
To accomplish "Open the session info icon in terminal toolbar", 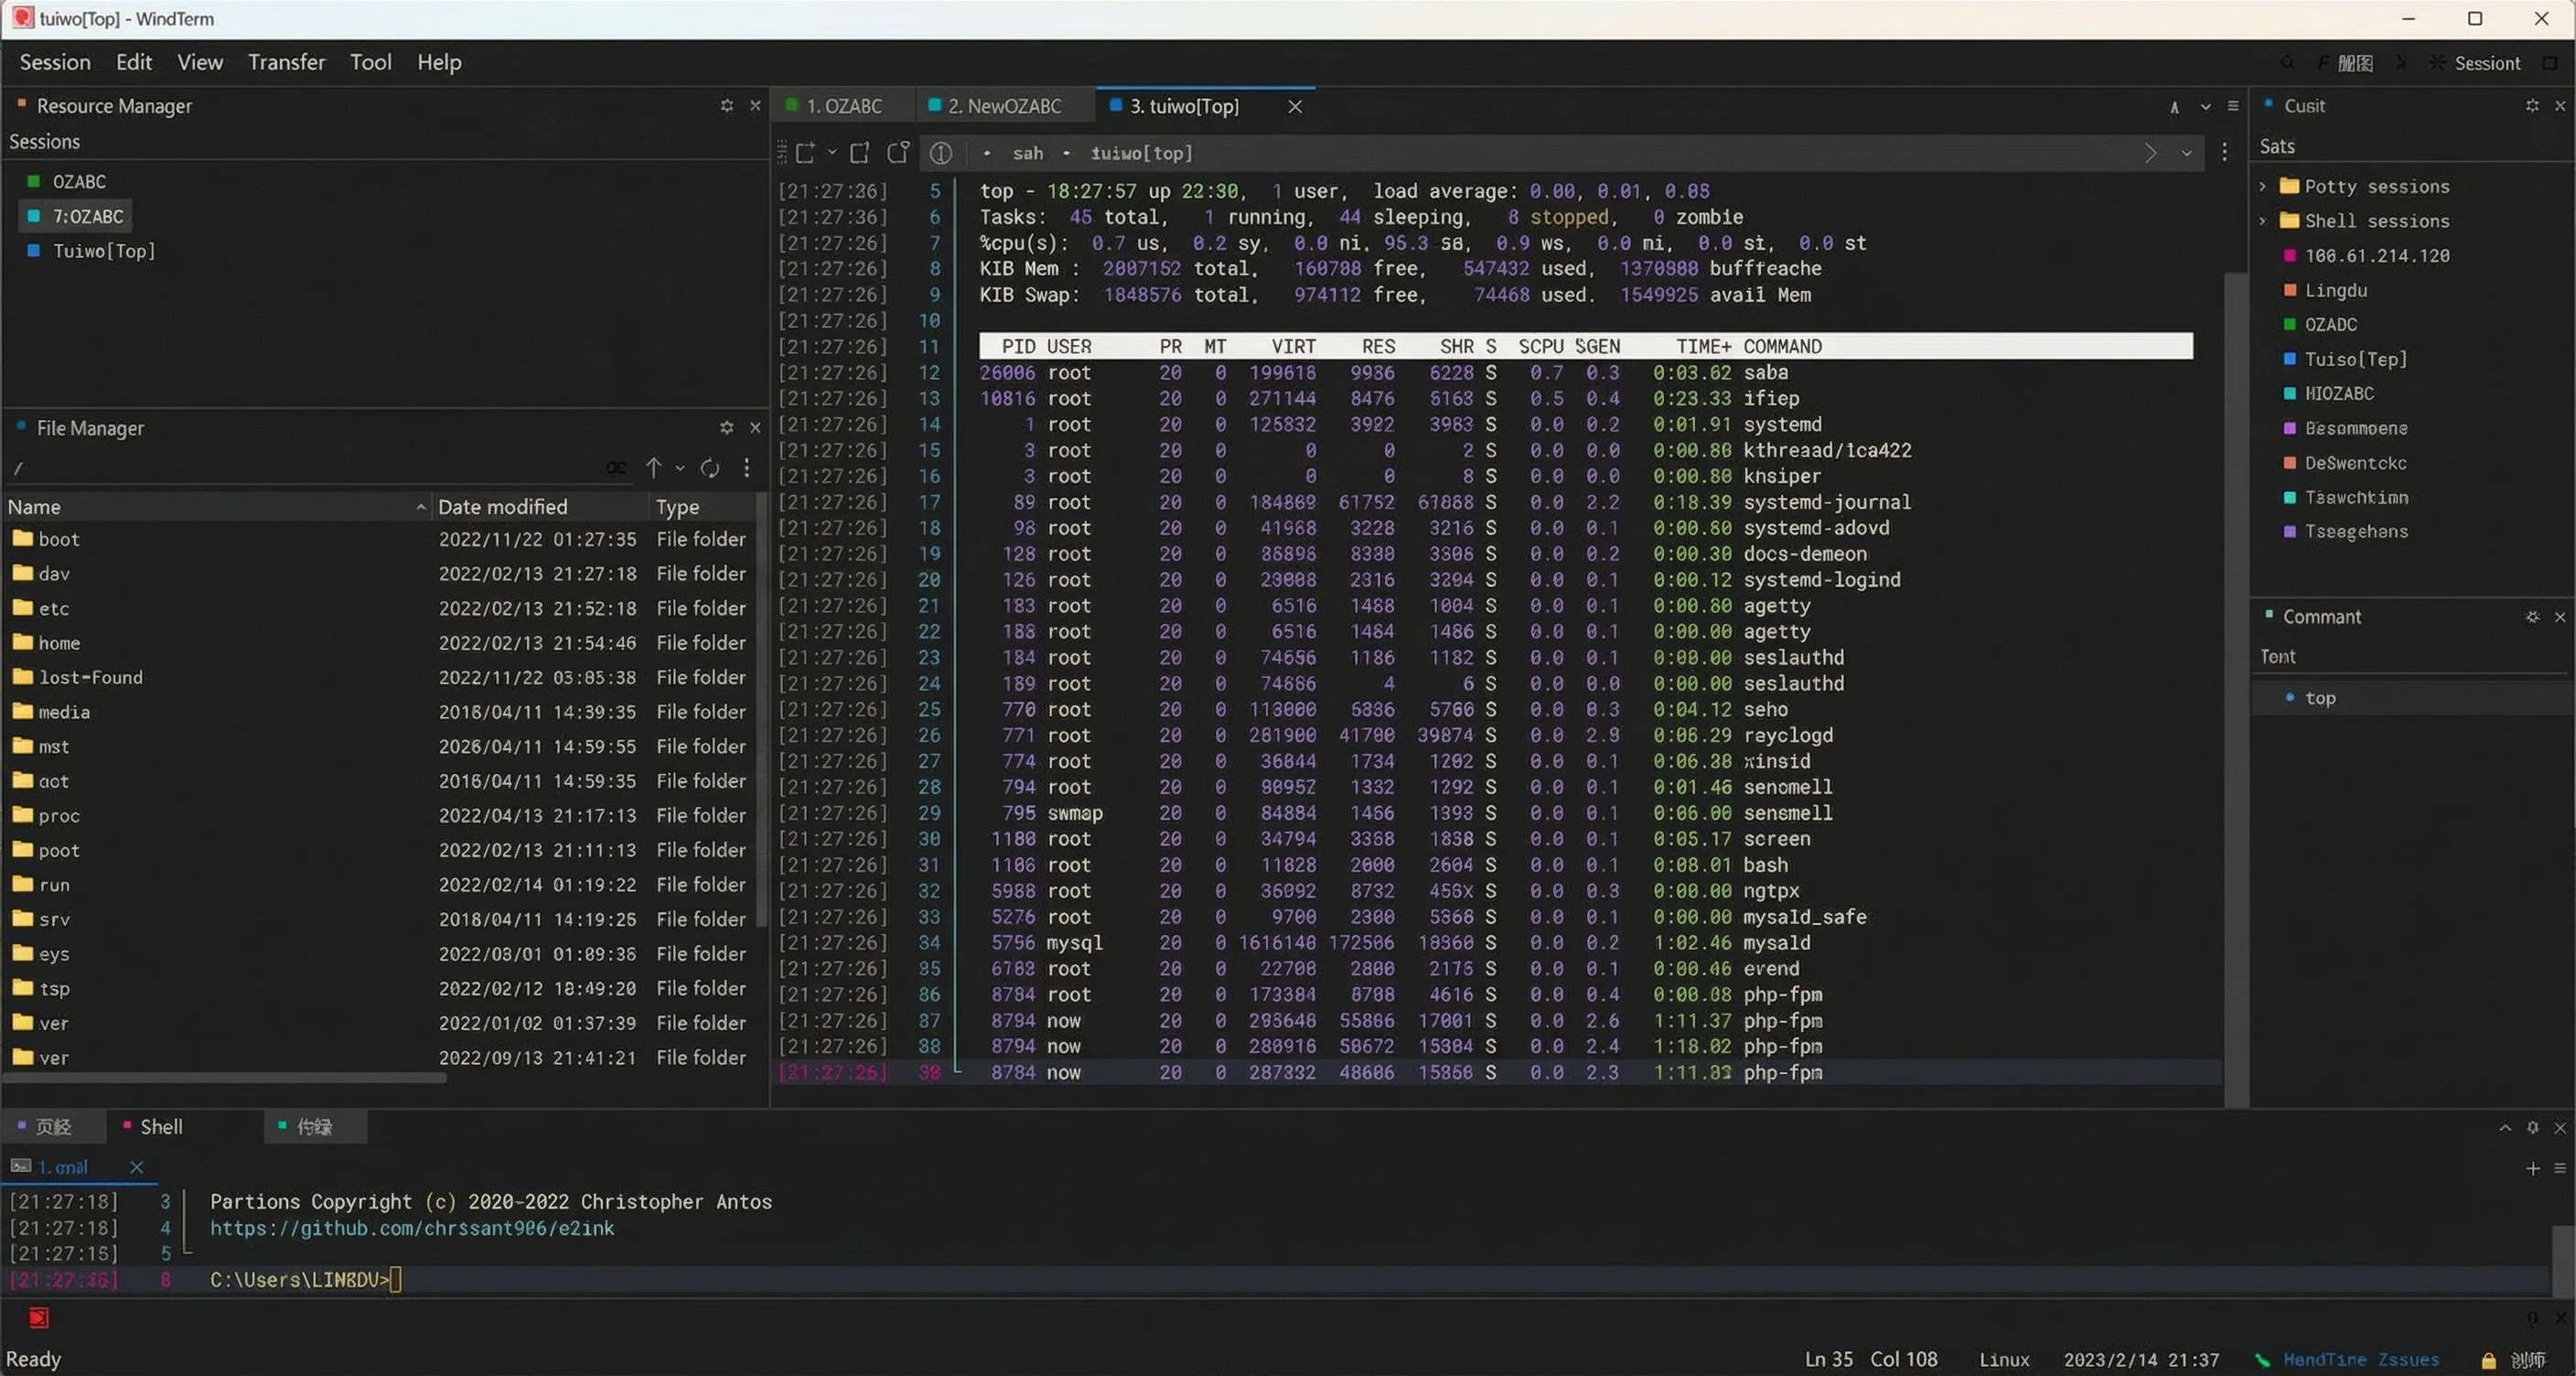I will coord(940,153).
